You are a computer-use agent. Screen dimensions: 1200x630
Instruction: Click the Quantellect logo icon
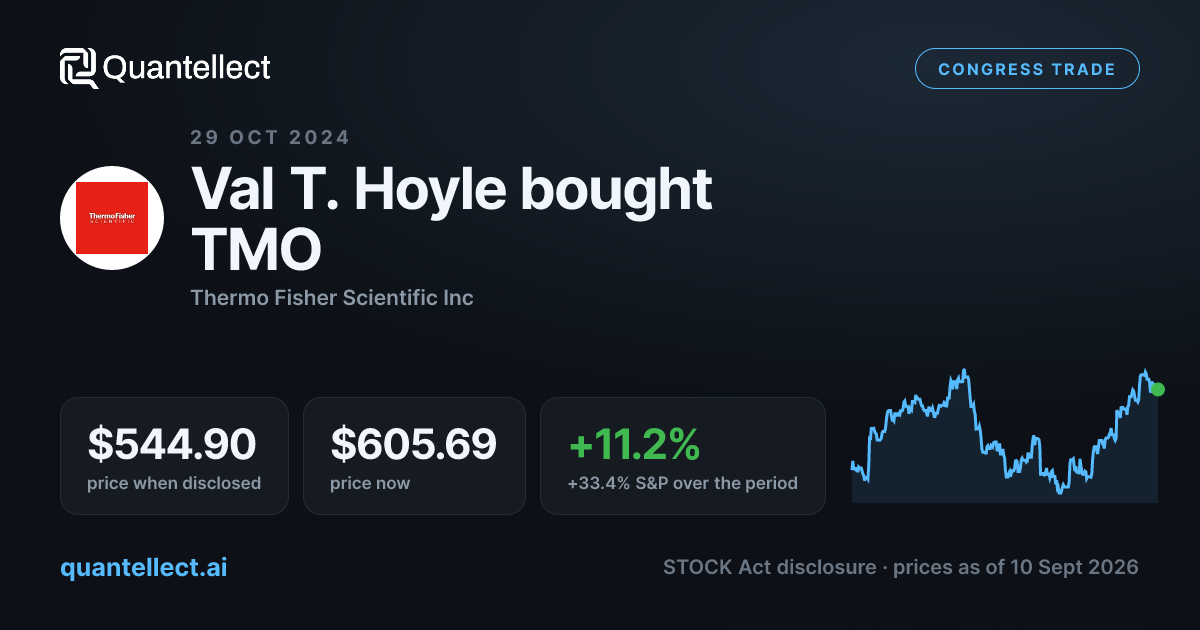79,68
